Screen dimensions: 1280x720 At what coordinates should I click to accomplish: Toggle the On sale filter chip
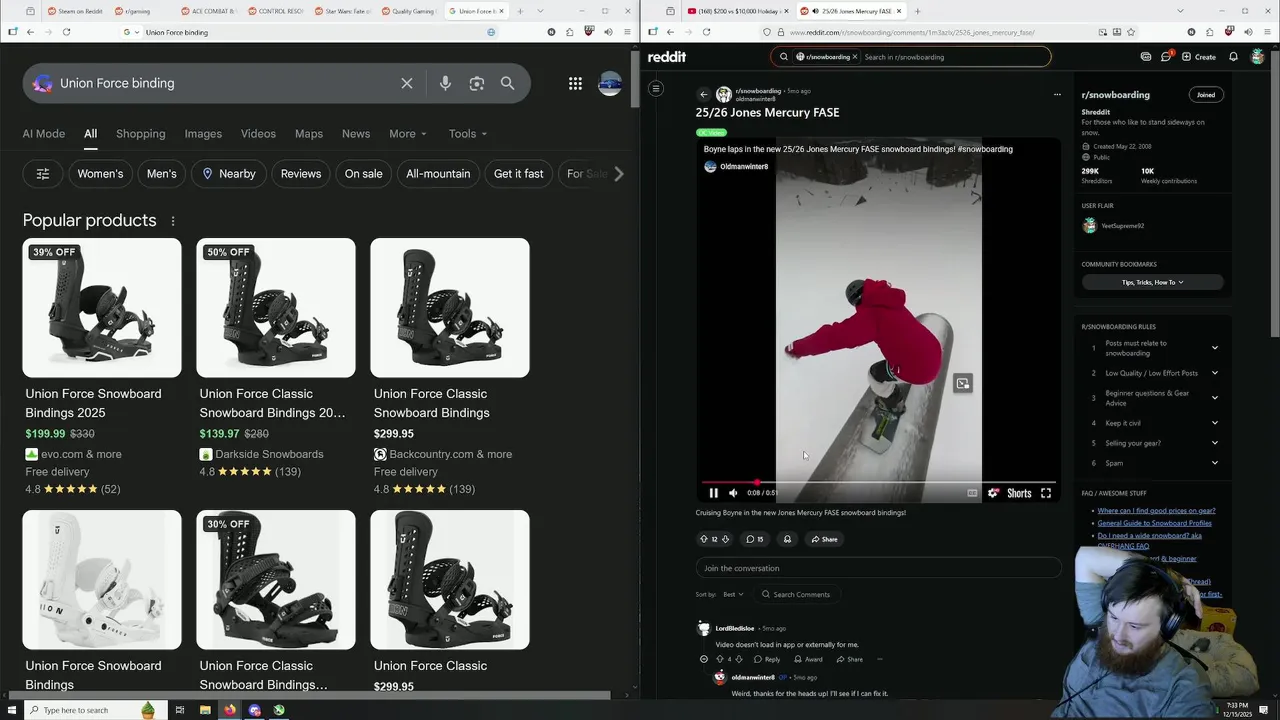[364, 174]
